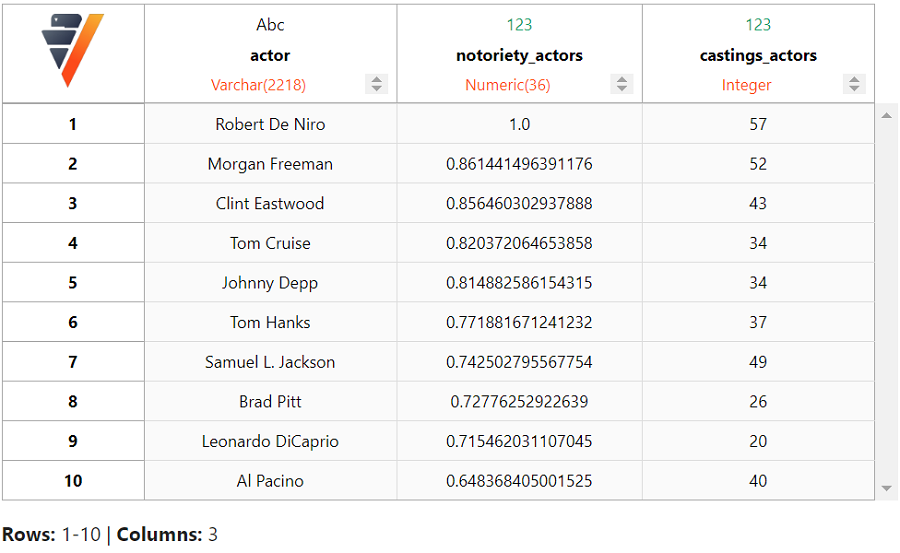Click the sort arrows on notoriety_actors column
This screenshot has height=553, width=900.
622,85
